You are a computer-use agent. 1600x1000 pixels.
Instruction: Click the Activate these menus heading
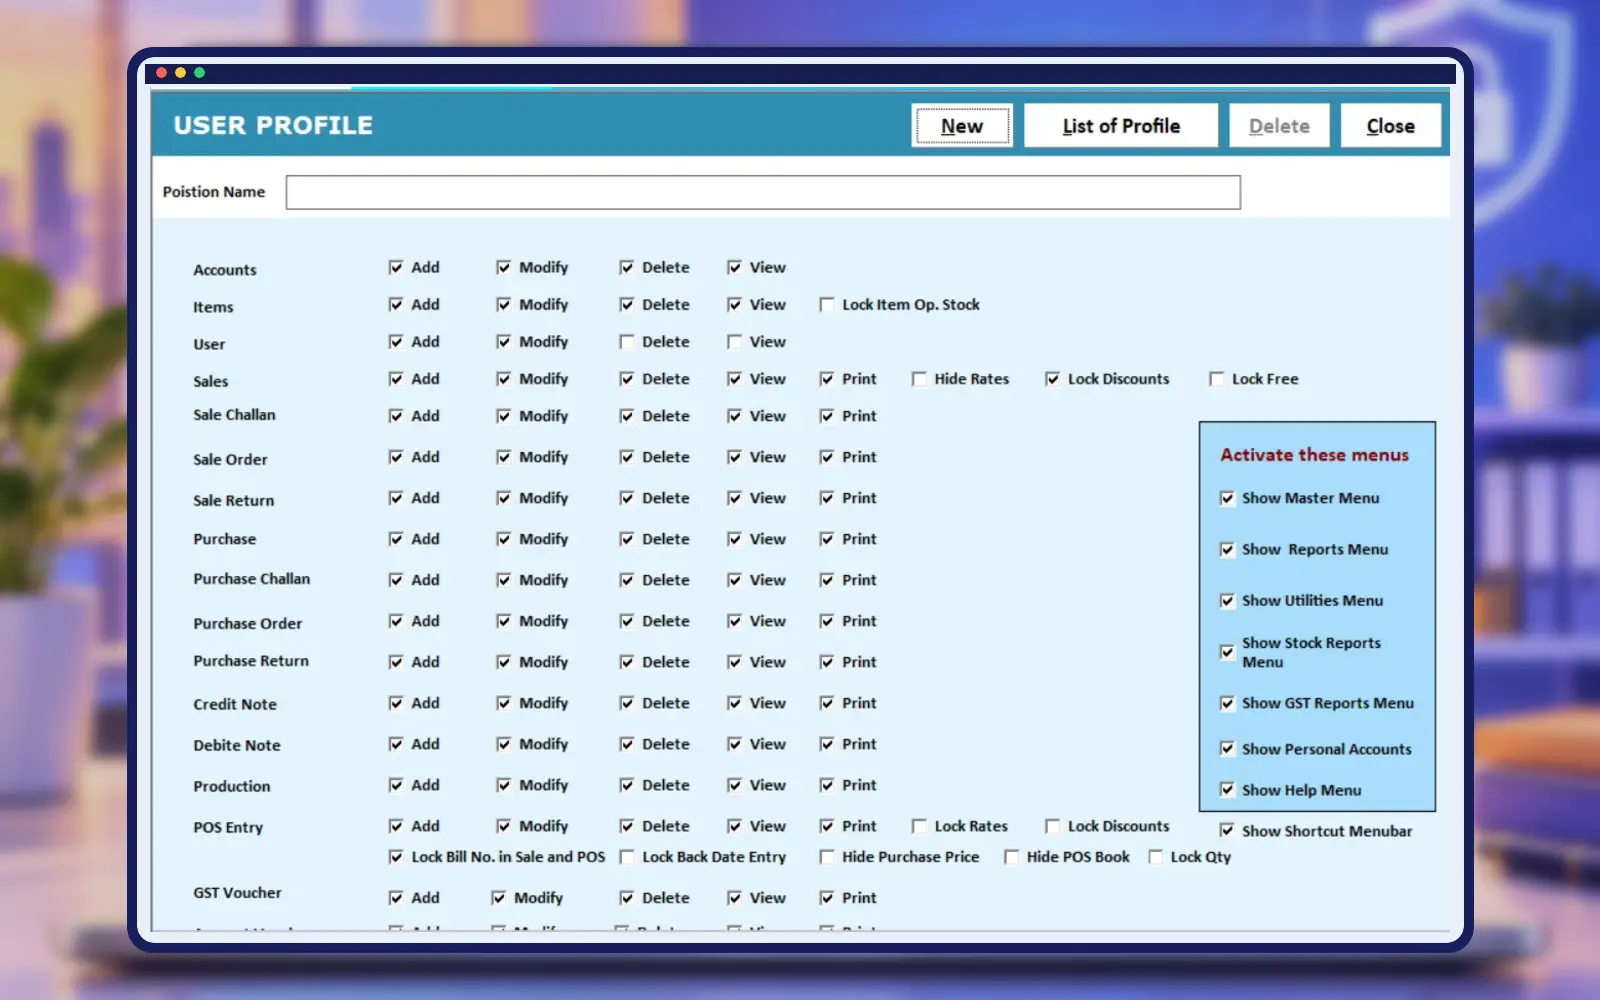coord(1314,455)
